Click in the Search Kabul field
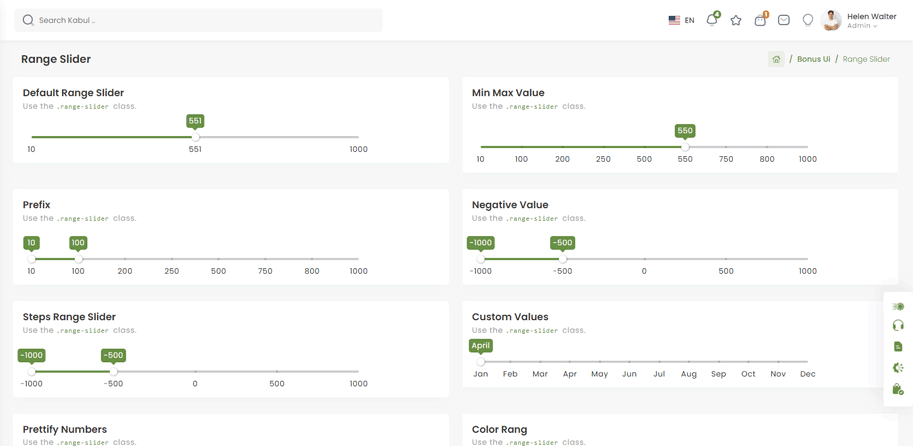Viewport: 913px width, 446px height. 200,20
